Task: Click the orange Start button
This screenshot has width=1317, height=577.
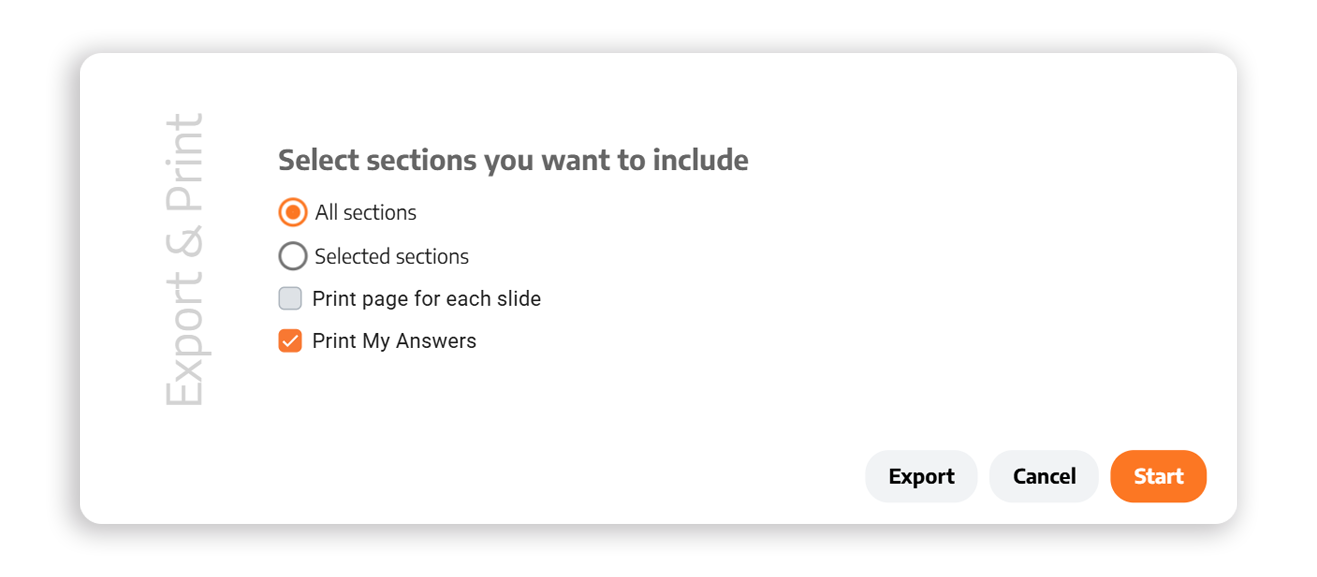Action: 1158,476
